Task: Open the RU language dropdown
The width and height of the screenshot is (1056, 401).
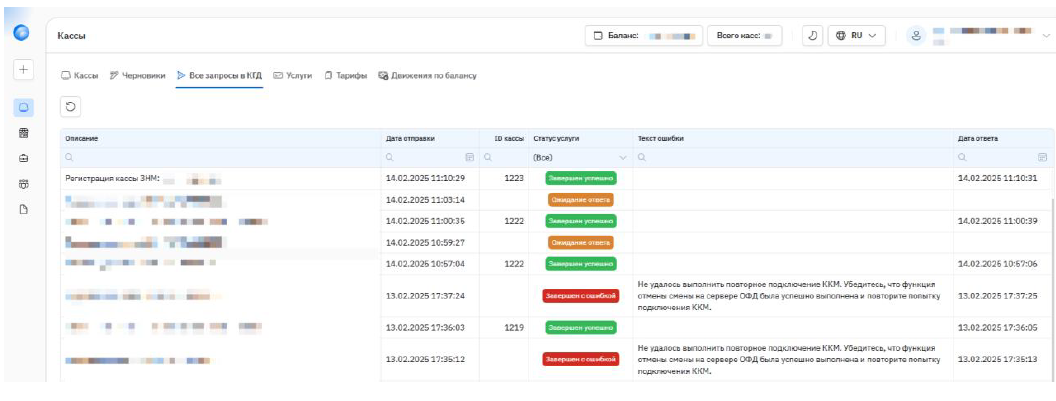Action: click(859, 36)
